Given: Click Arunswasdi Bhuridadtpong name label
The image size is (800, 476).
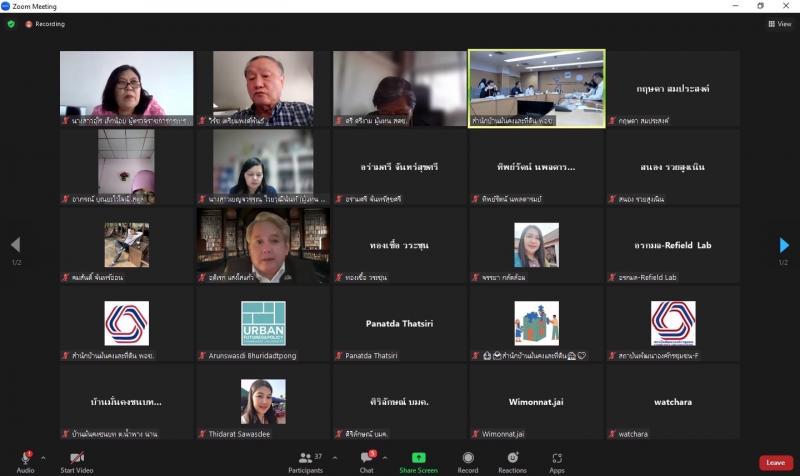Looking at the screenshot, I should click(x=252, y=356).
